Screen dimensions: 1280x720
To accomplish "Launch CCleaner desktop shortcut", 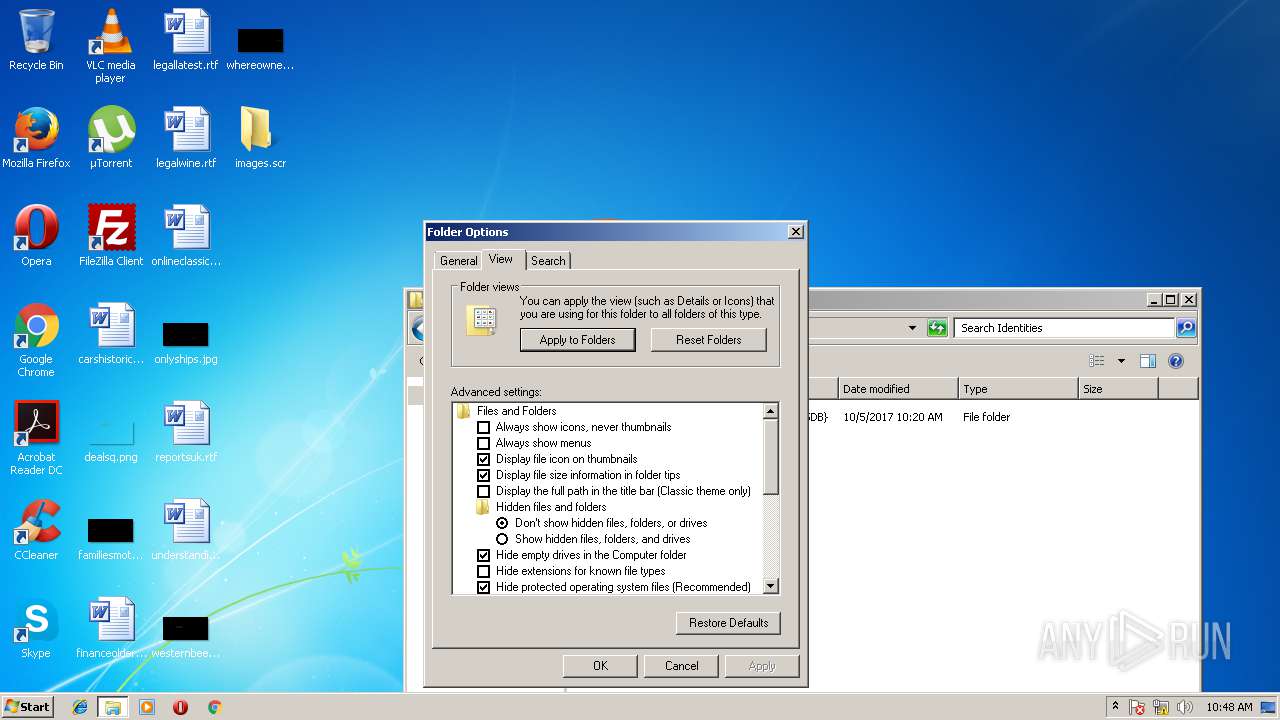I will pos(36,530).
